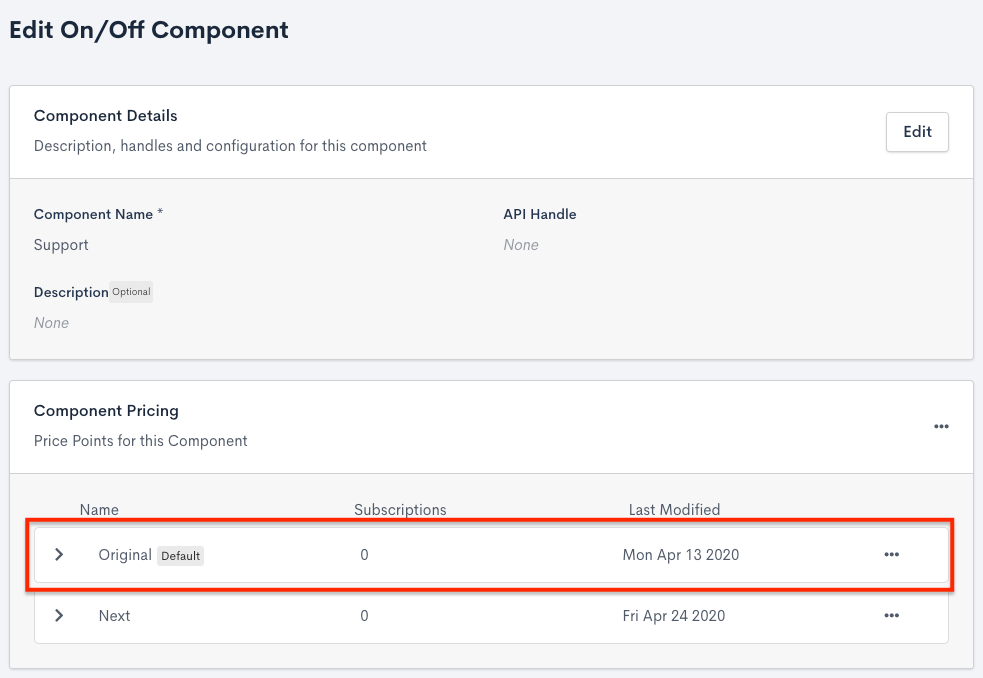Open the ellipsis menu for Next price point
The width and height of the screenshot is (983, 678).
(891, 616)
